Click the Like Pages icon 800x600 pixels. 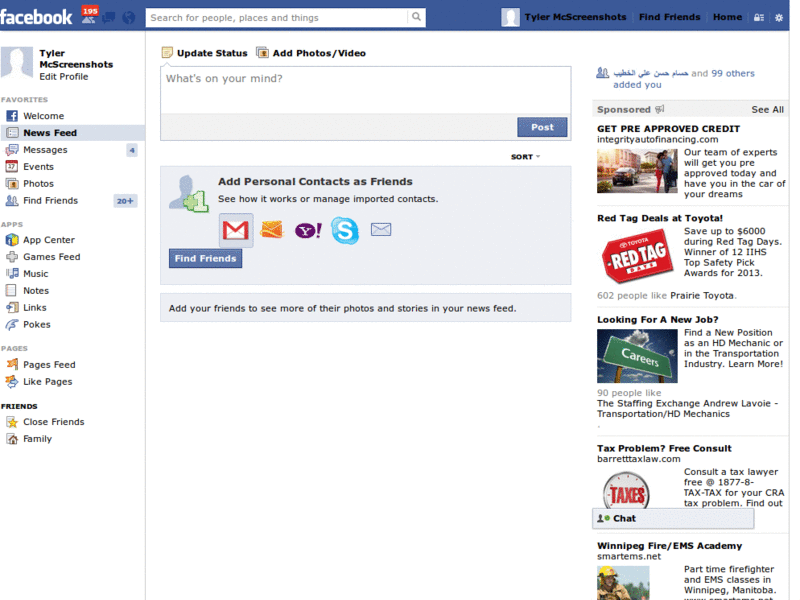click(12, 382)
